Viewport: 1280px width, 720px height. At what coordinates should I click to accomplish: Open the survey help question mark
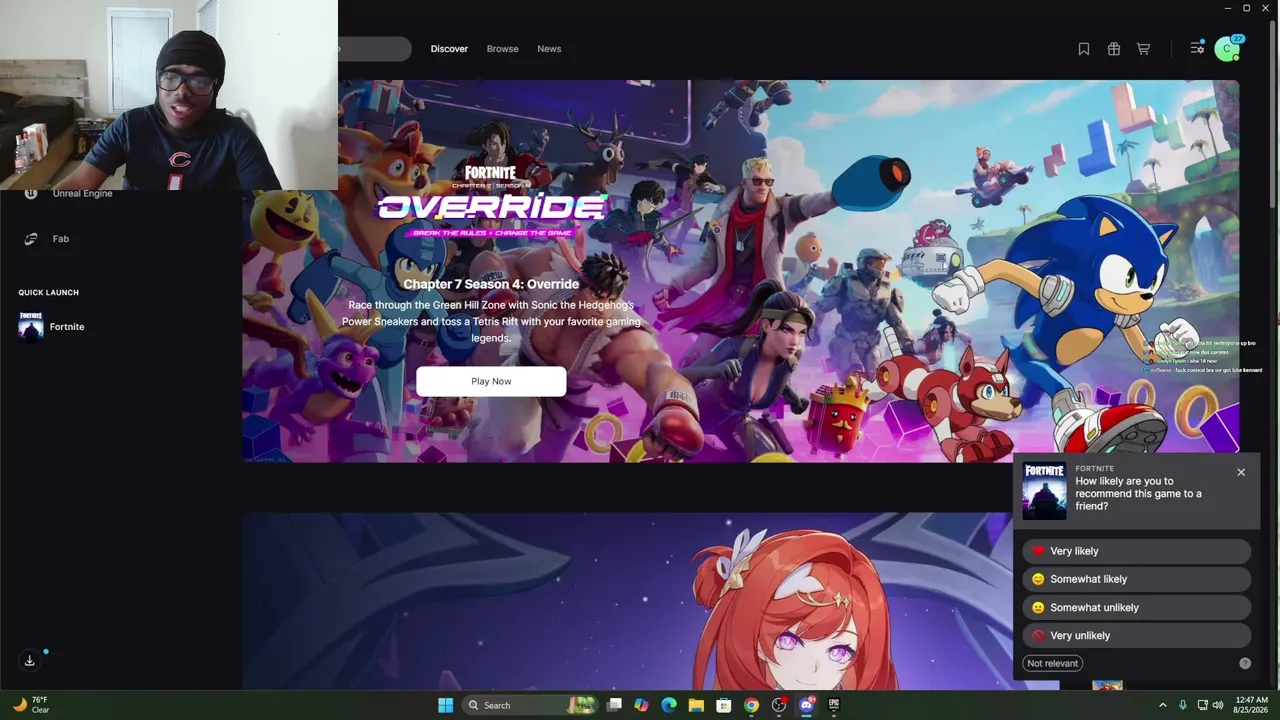pyautogui.click(x=1245, y=663)
